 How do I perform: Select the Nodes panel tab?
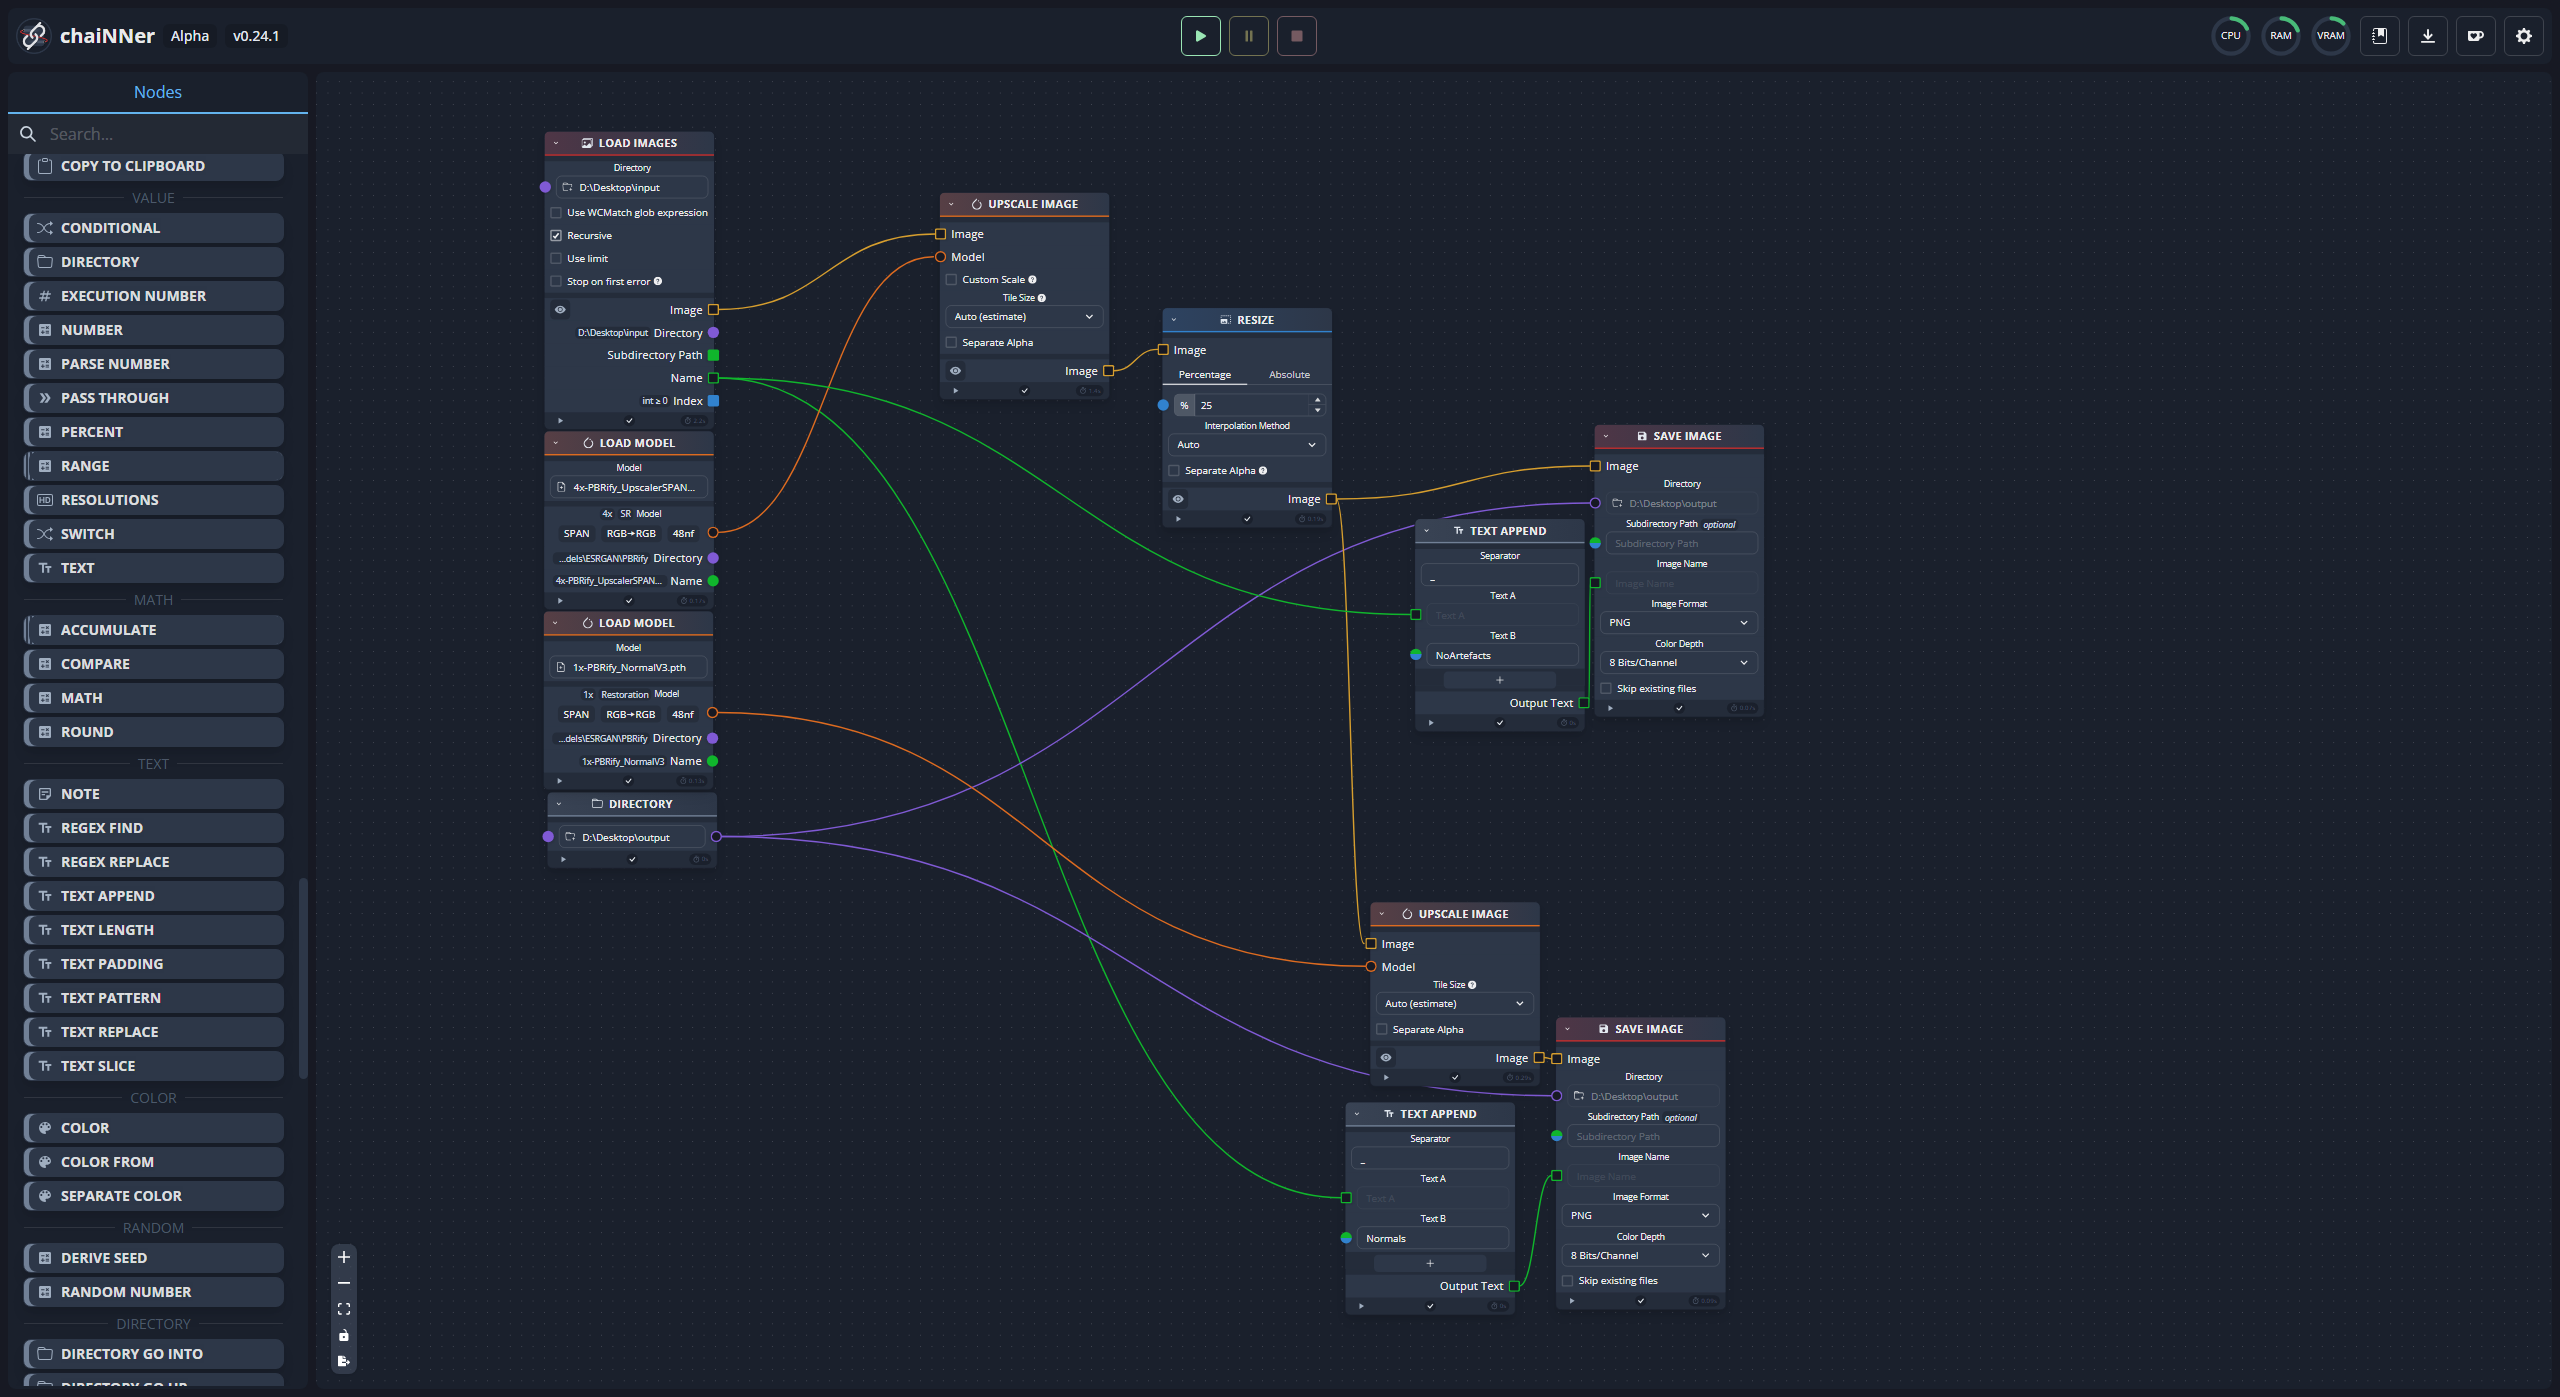tap(158, 92)
